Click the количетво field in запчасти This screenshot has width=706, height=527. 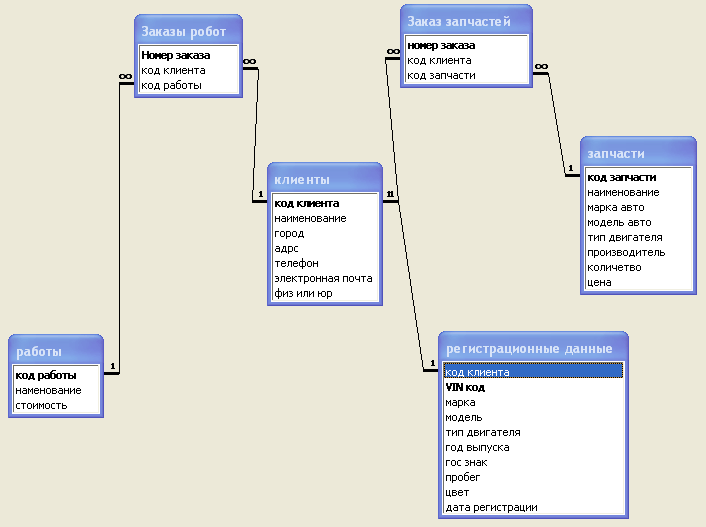(x=638, y=267)
